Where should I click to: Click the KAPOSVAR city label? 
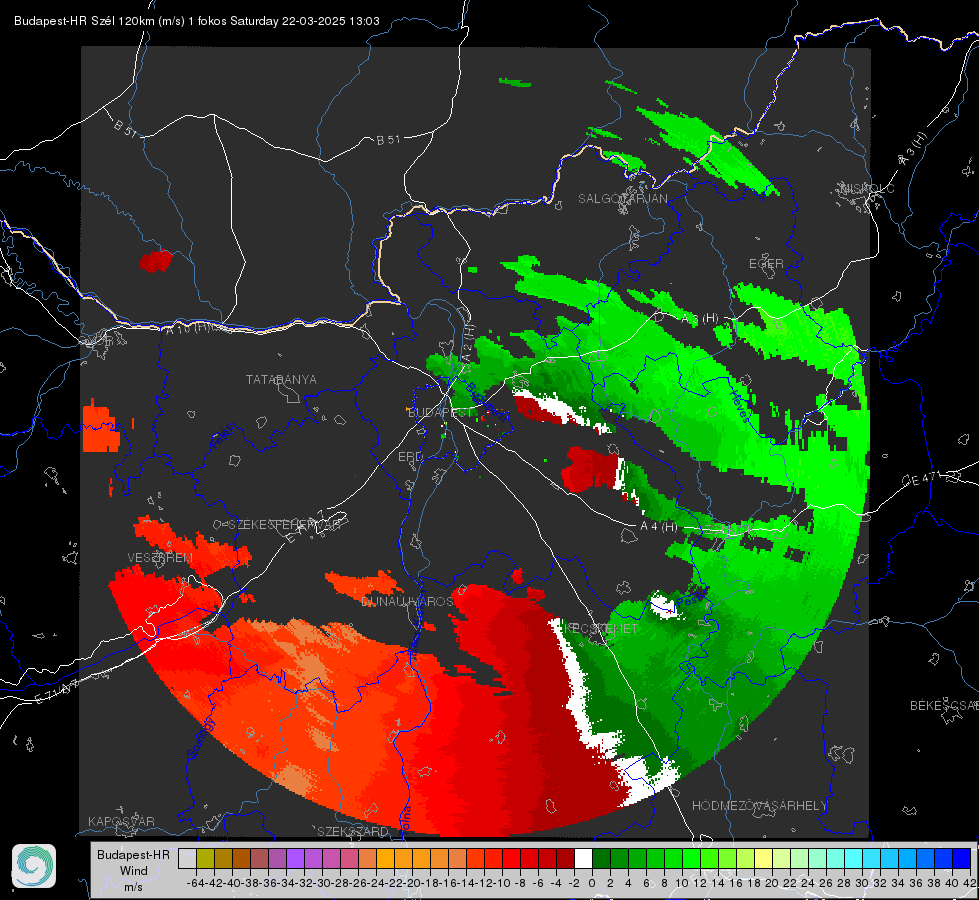pos(121,821)
